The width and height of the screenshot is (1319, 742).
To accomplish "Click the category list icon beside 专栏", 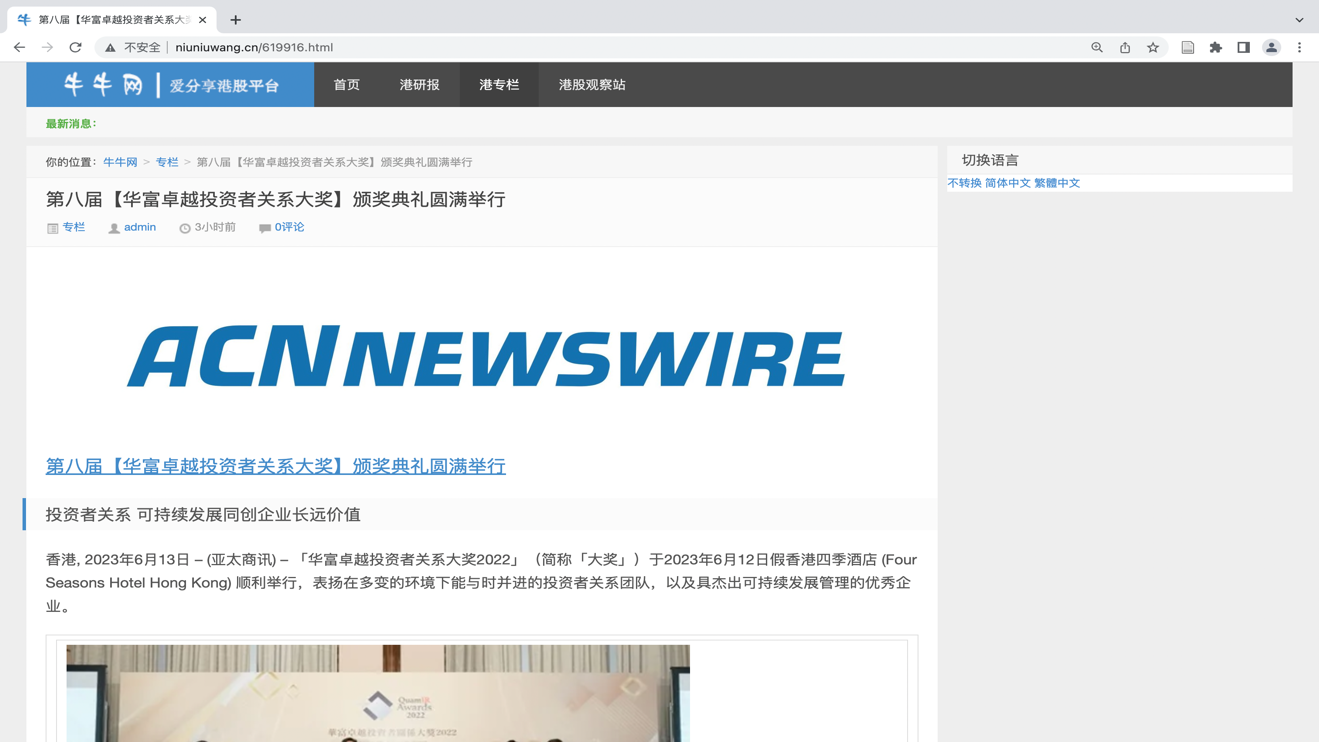I will coord(53,228).
